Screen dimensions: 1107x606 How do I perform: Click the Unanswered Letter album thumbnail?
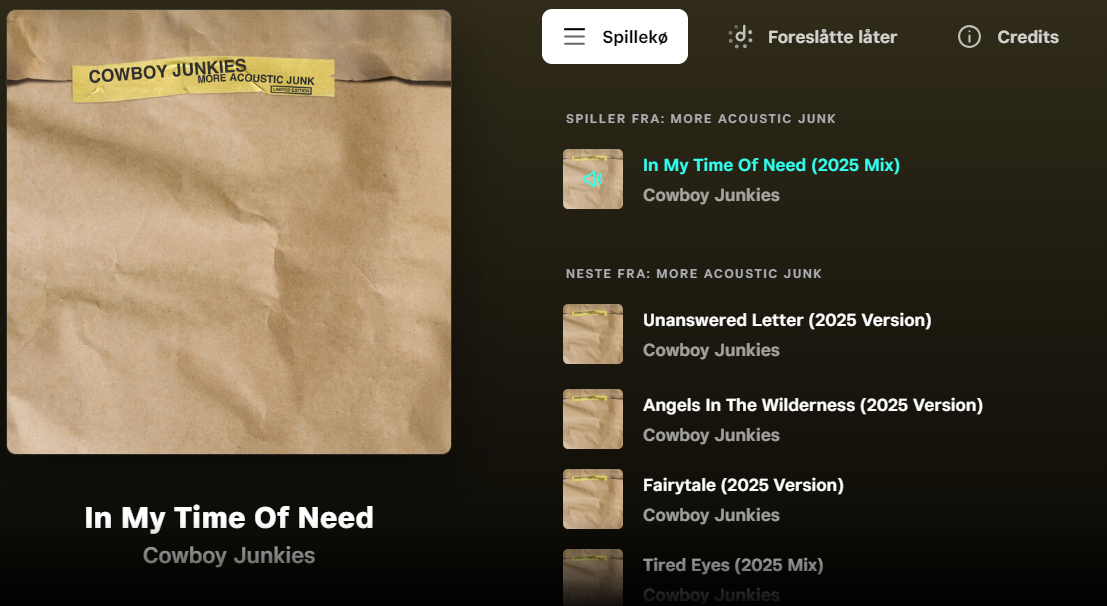coord(593,334)
